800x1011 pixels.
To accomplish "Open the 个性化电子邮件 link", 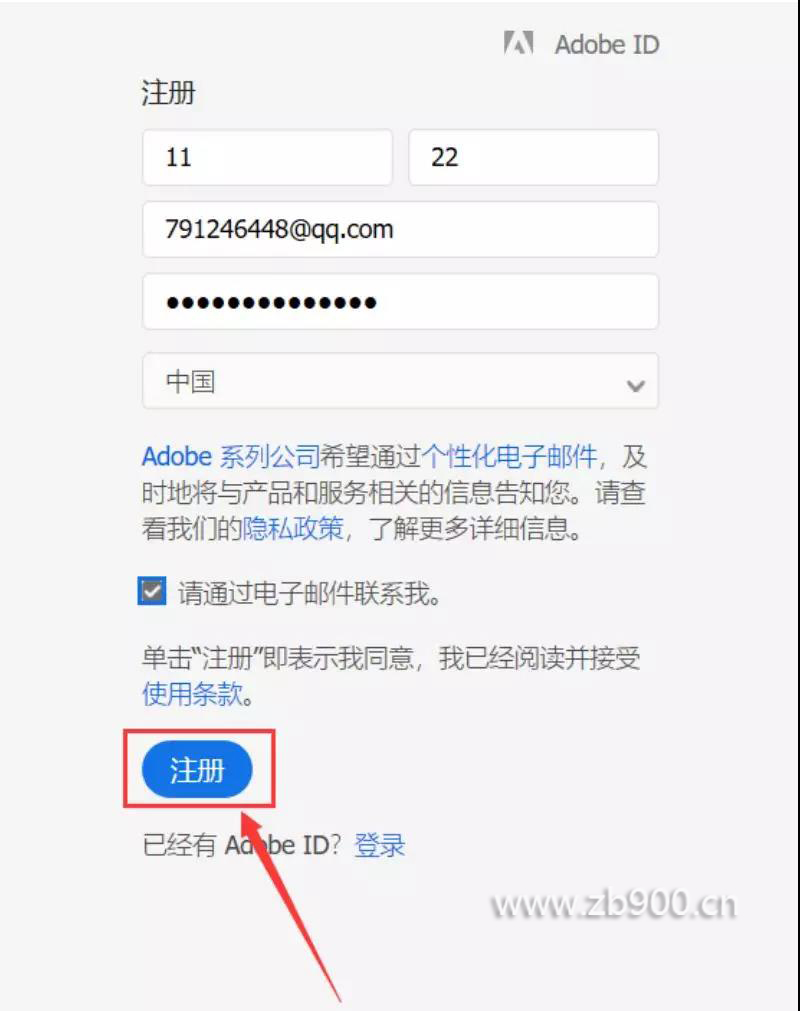I will (509, 456).
